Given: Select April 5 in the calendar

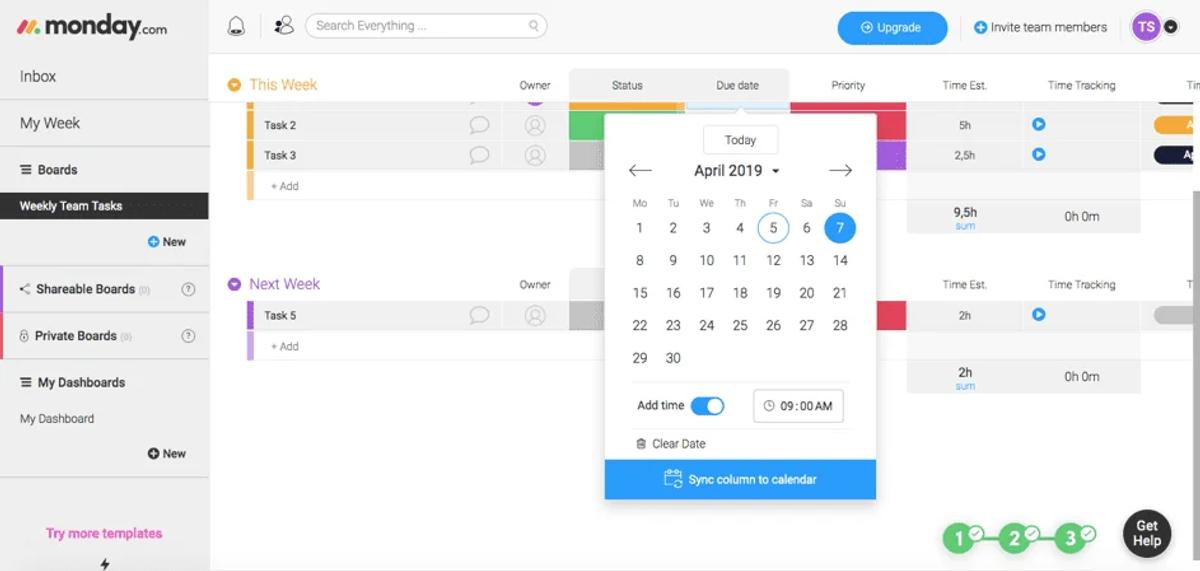Looking at the screenshot, I should click(x=773, y=228).
